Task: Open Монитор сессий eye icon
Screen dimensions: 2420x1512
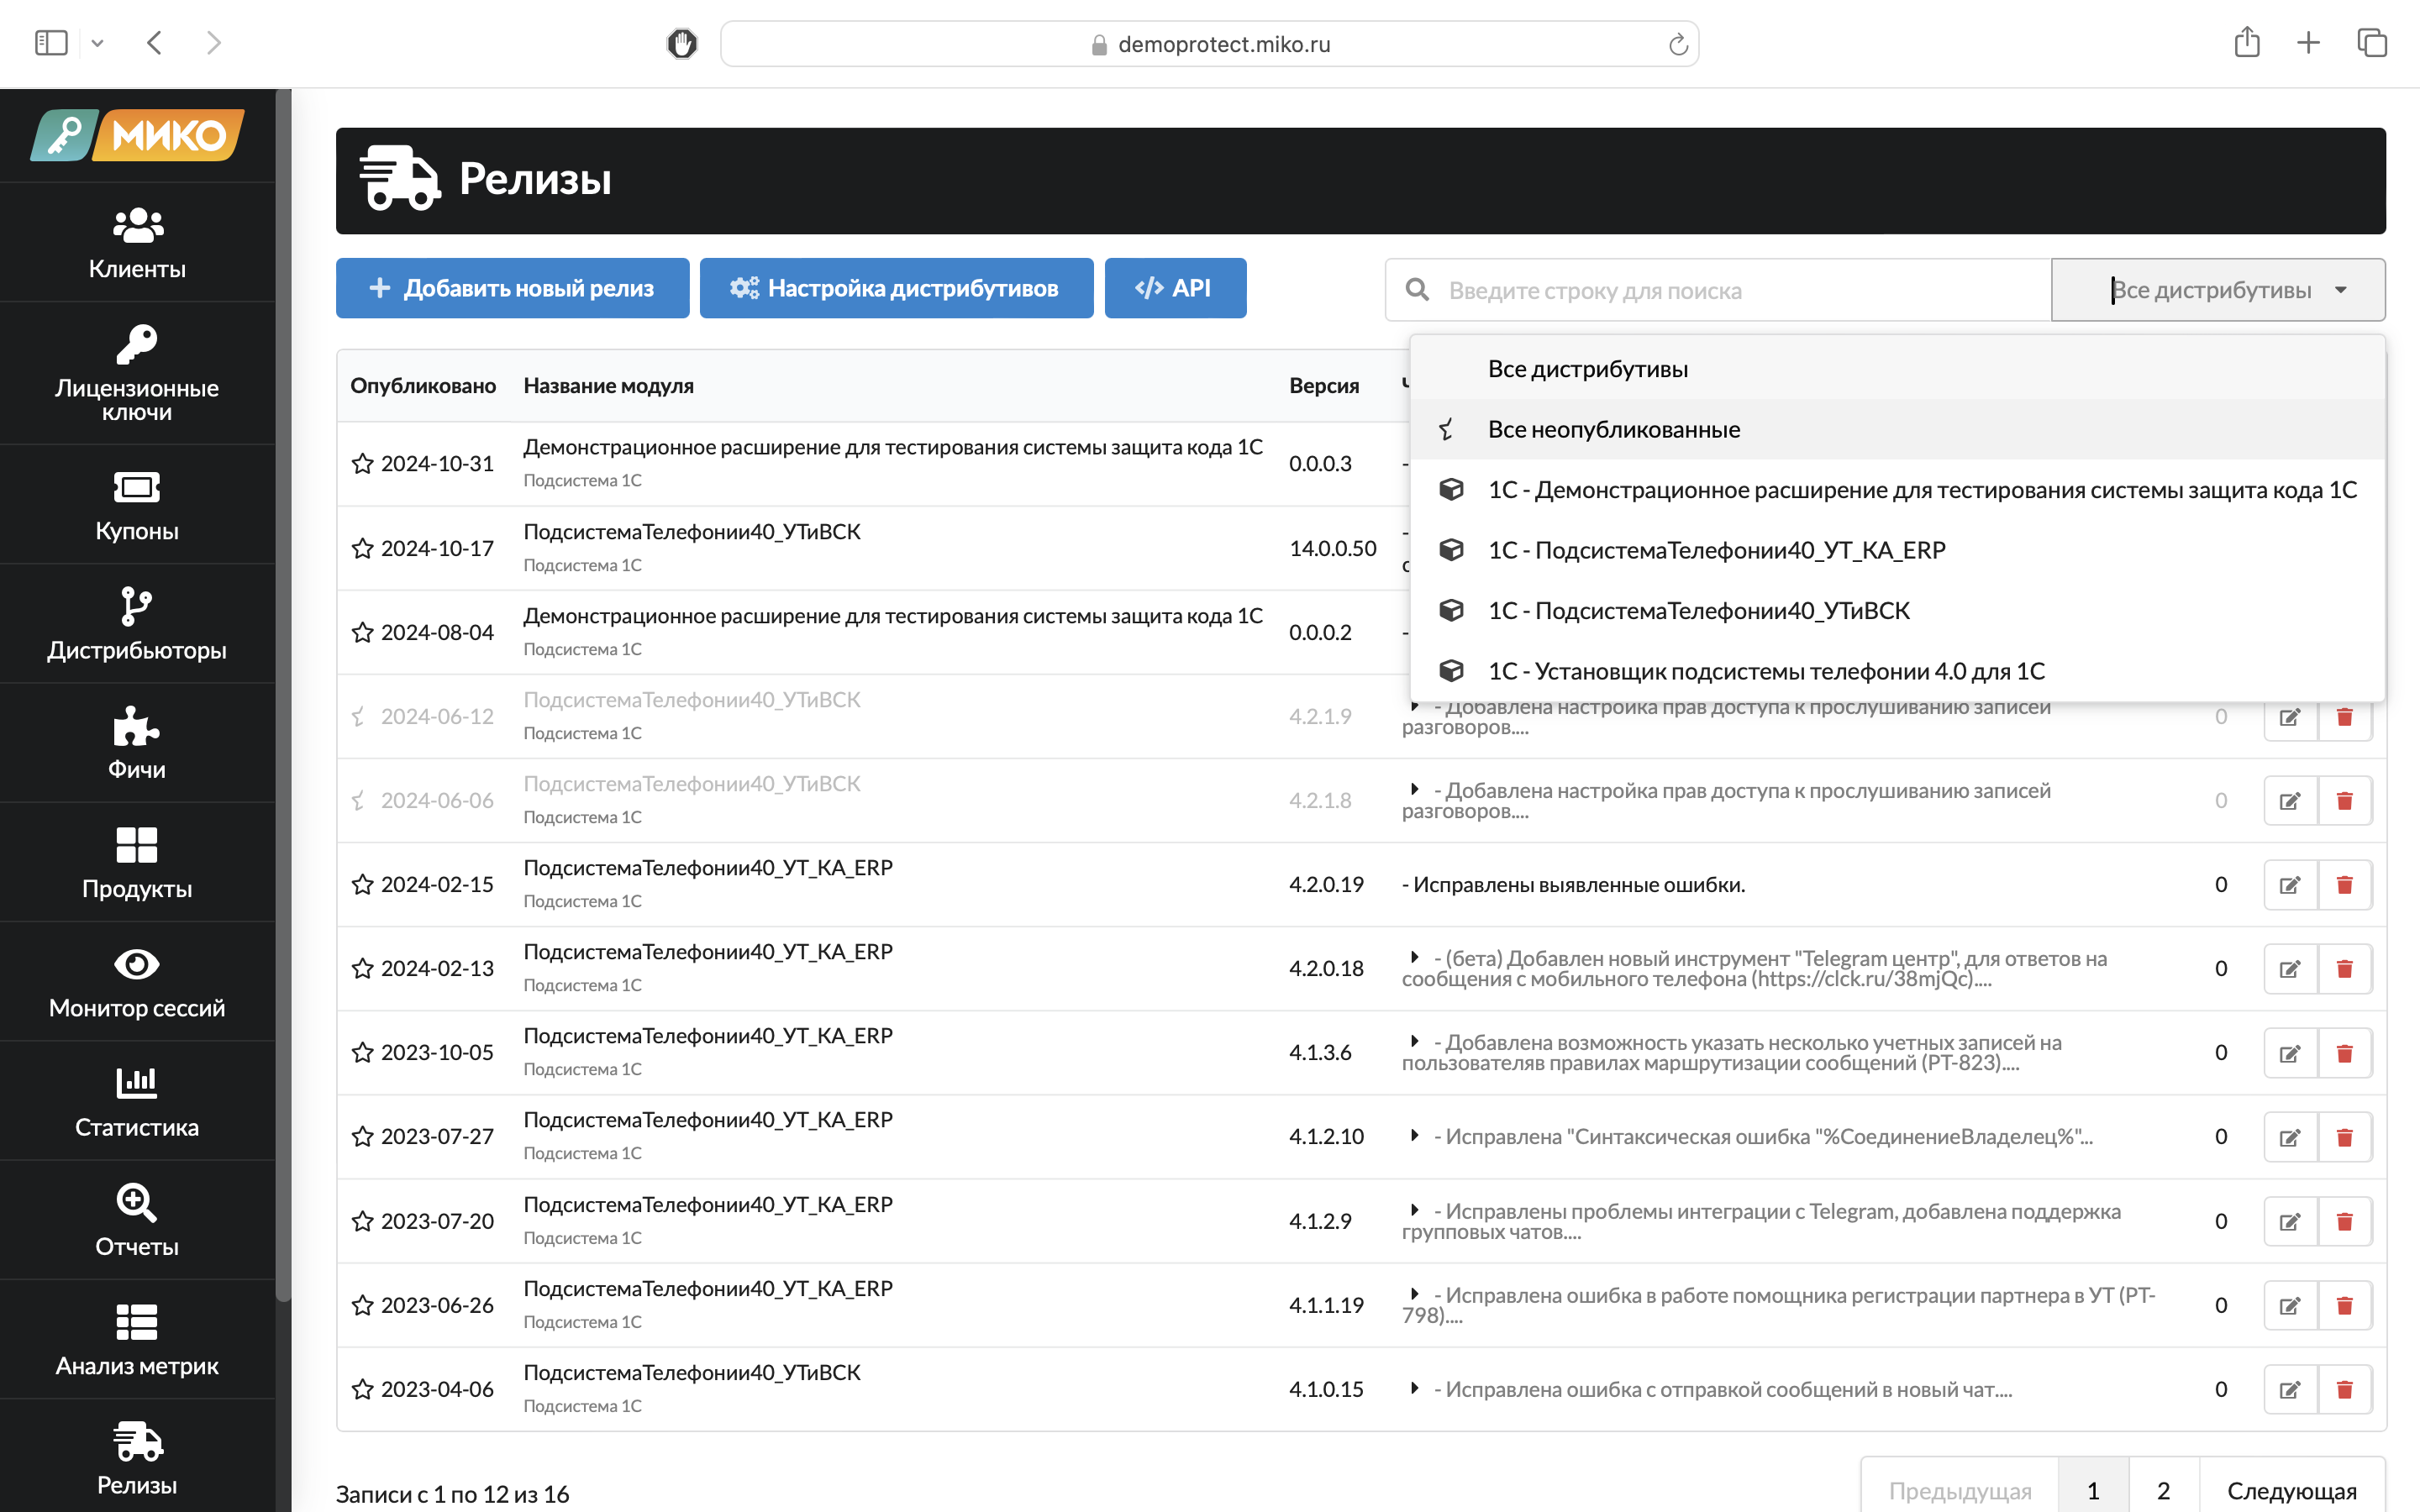Action: click(x=137, y=981)
